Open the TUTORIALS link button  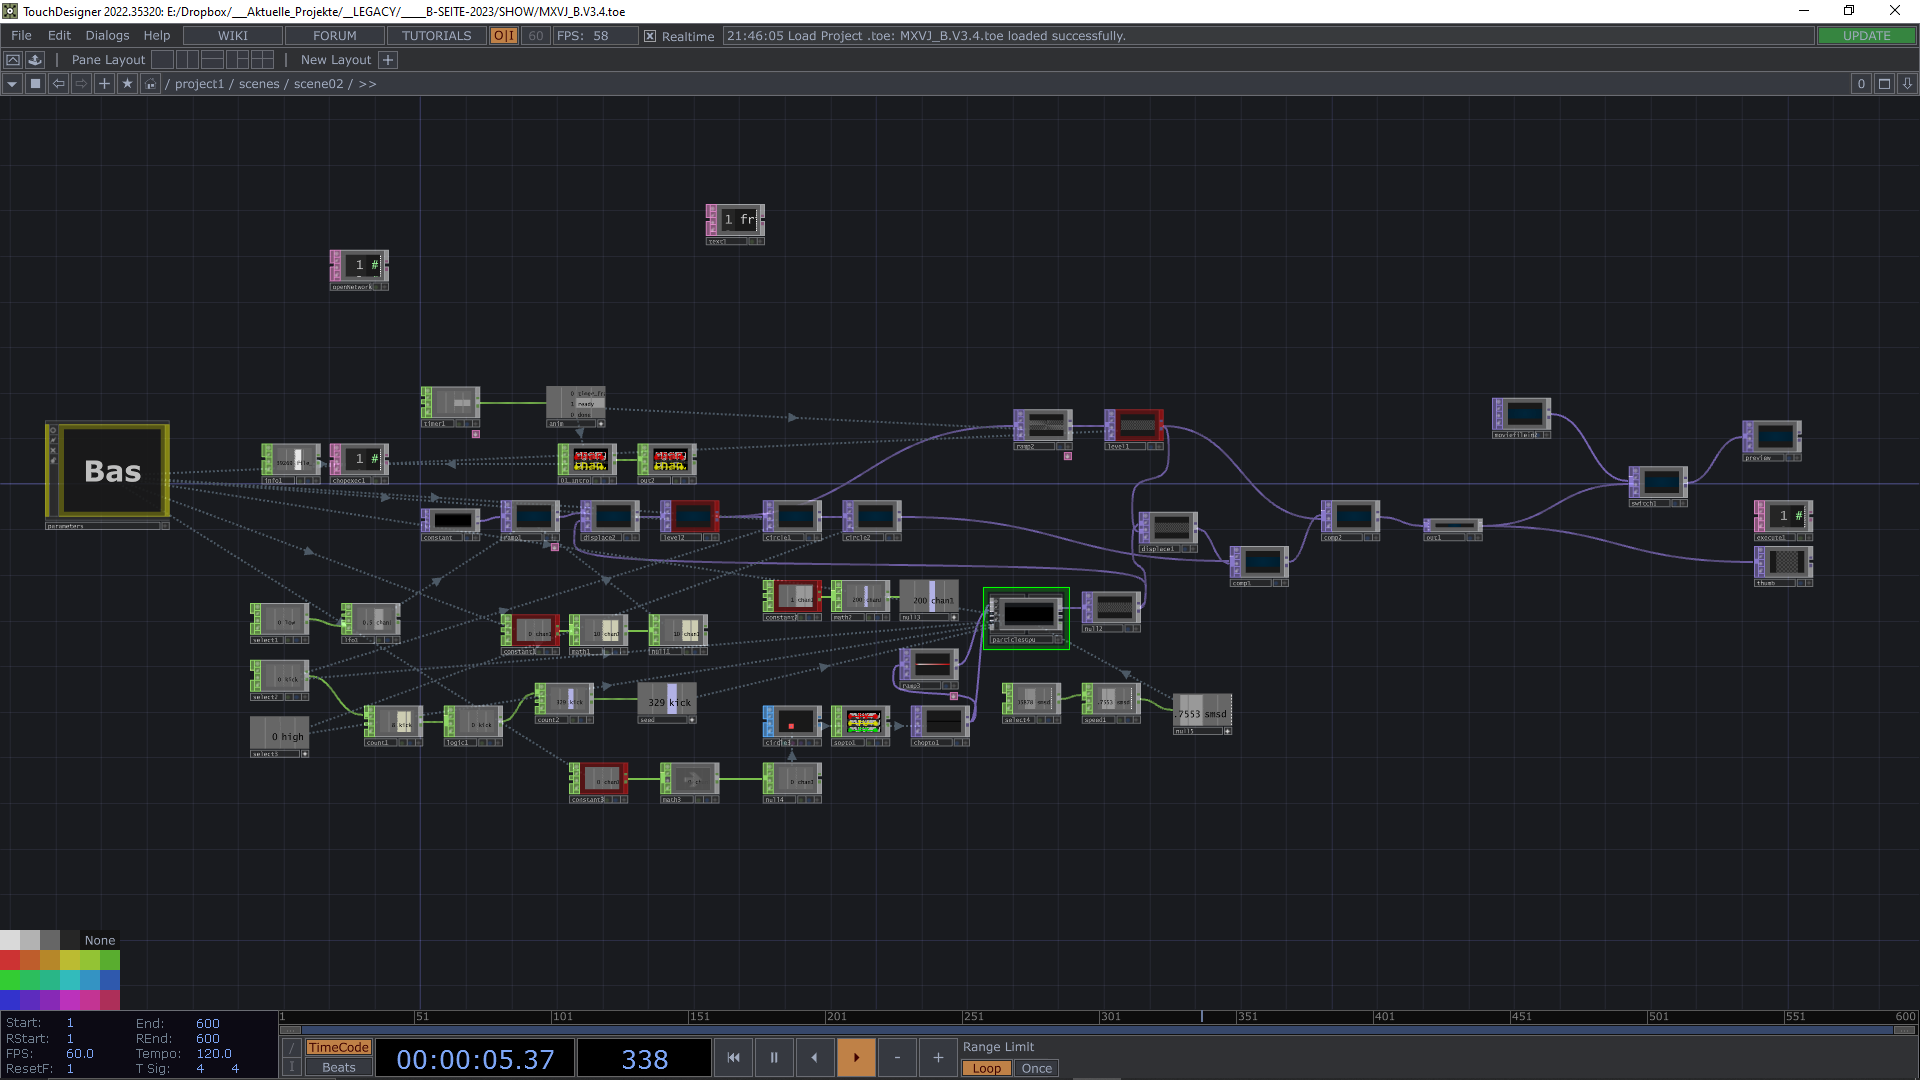point(436,36)
